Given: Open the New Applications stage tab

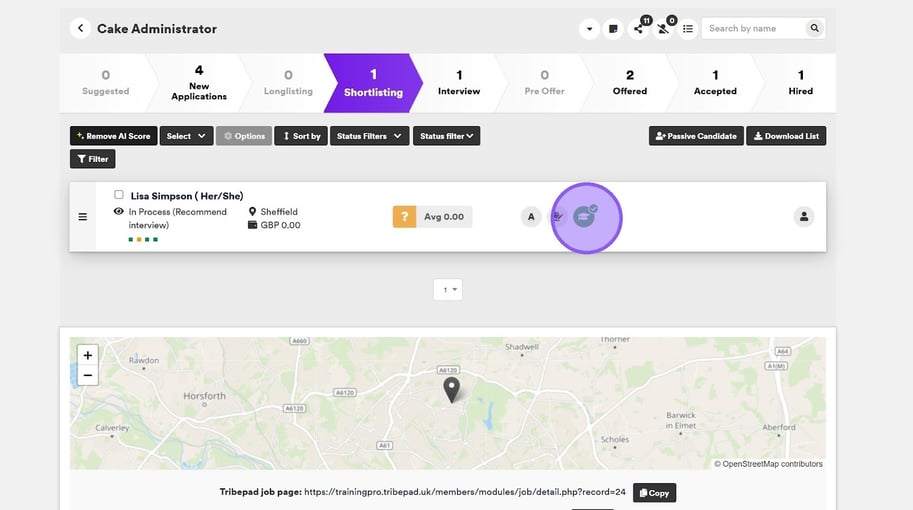Looking at the screenshot, I should (199, 82).
